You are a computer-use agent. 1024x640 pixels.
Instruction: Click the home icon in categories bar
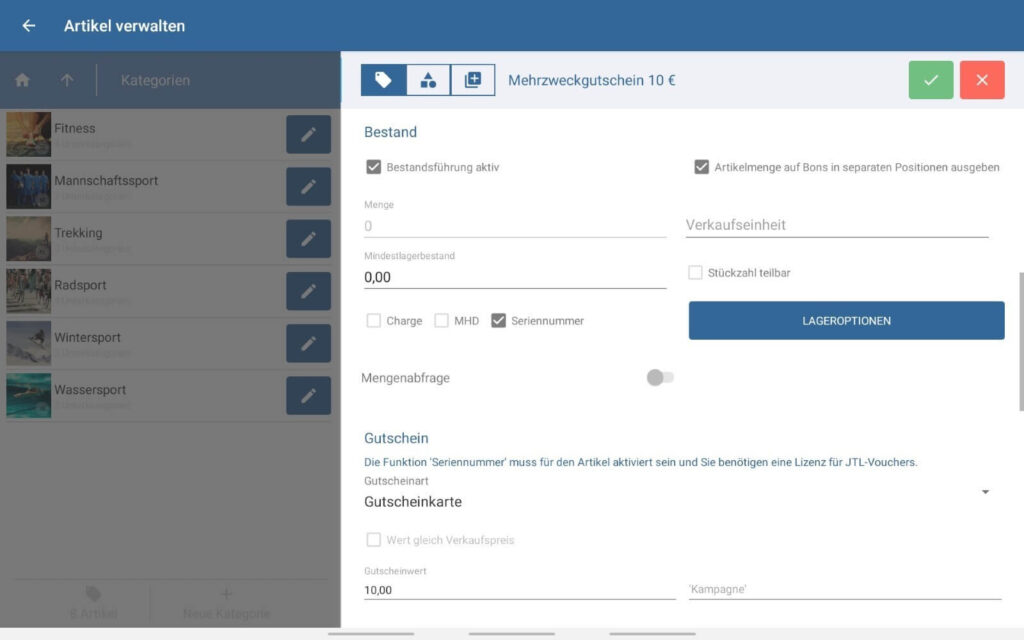22,80
